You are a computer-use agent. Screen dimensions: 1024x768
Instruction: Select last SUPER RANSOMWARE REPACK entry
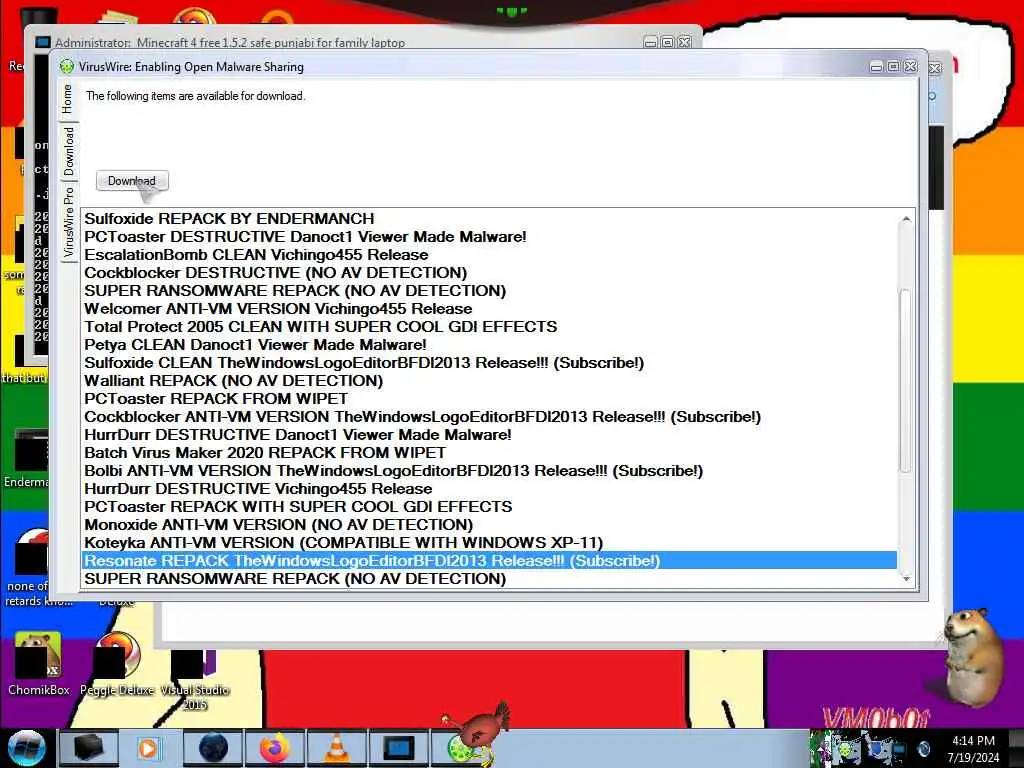pyautogui.click(x=490, y=579)
